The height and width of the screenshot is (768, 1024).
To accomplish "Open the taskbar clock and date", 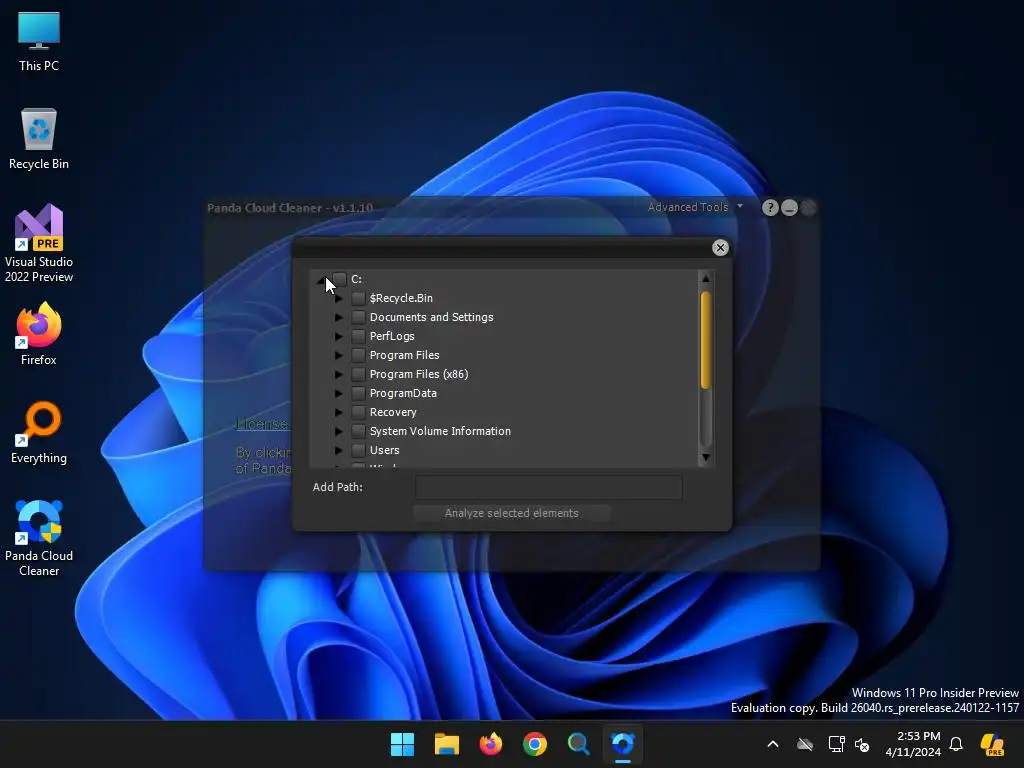I will pos(913,744).
